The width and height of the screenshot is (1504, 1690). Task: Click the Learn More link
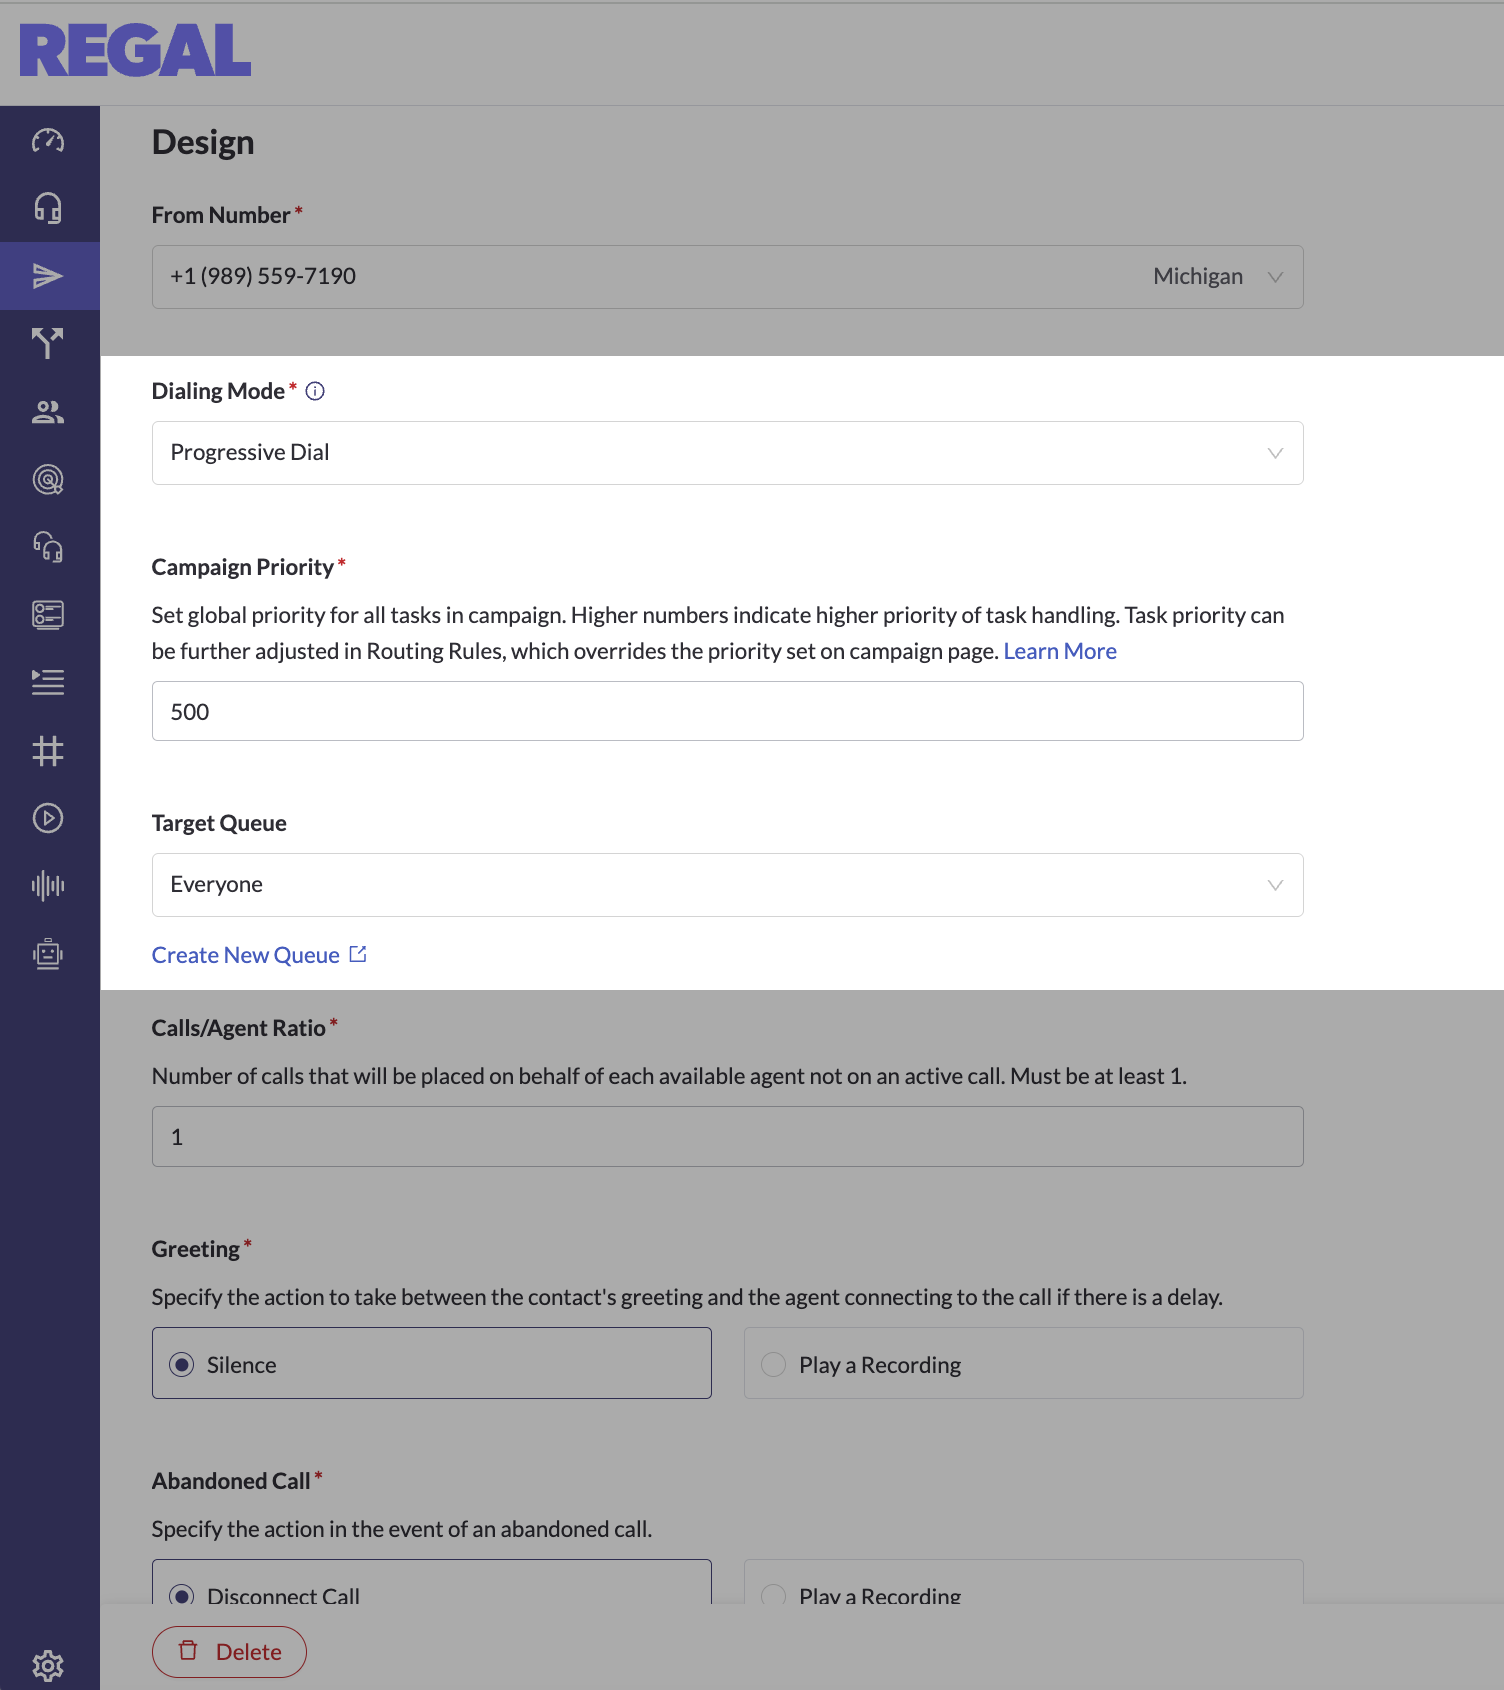coord(1060,651)
